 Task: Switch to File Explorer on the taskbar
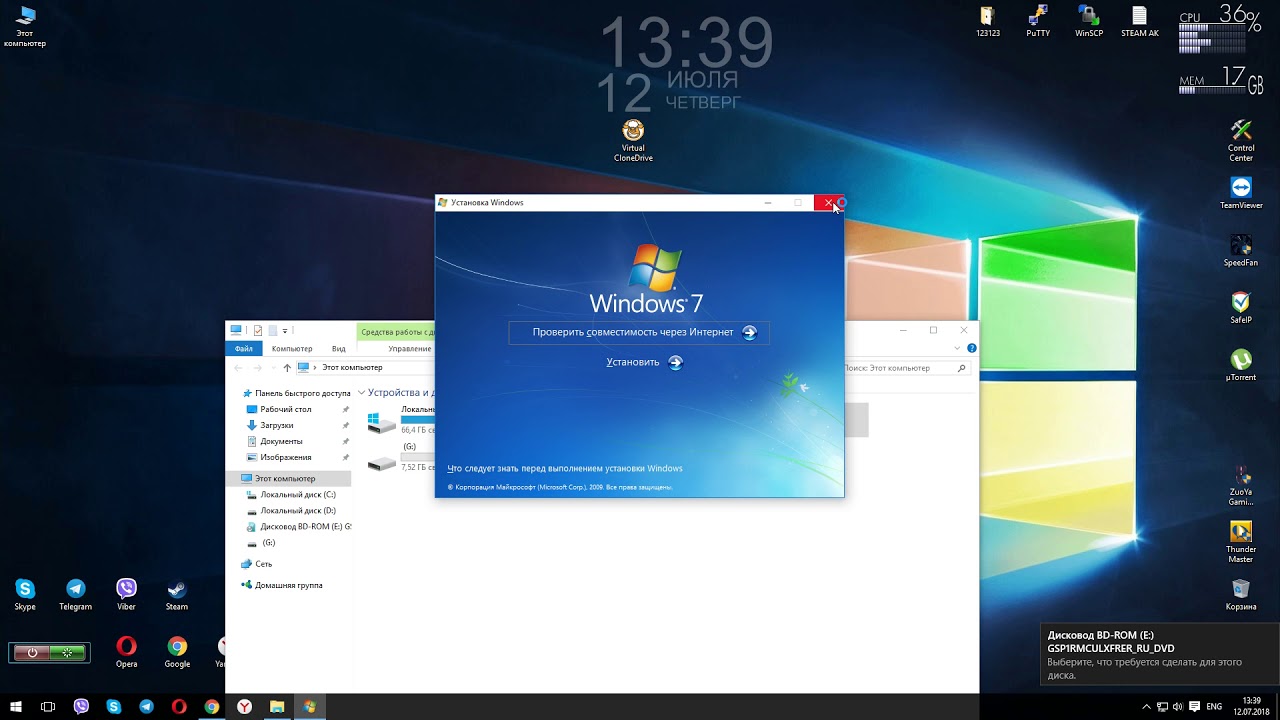point(277,707)
